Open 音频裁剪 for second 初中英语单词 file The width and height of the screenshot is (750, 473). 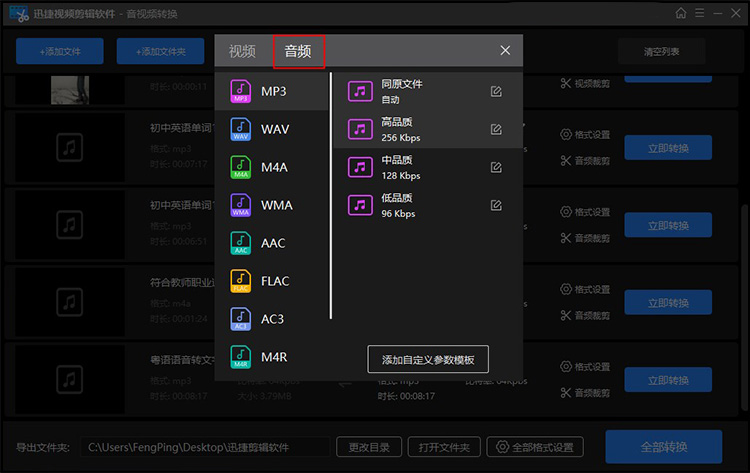click(585, 238)
